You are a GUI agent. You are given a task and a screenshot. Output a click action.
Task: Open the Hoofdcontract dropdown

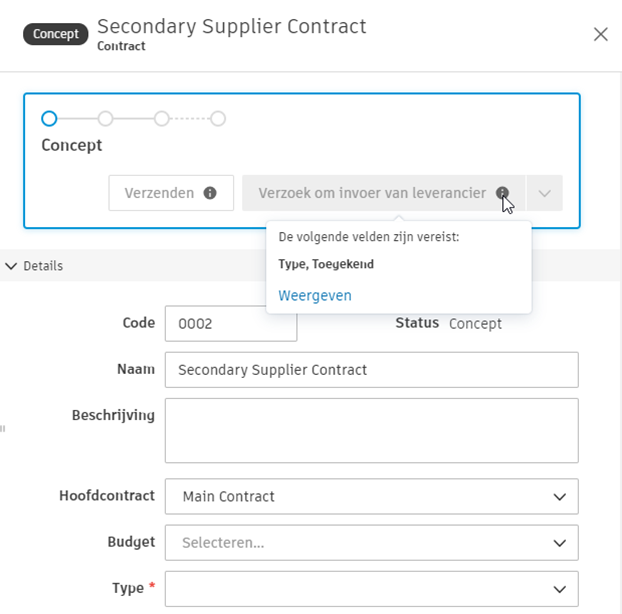pyautogui.click(x=371, y=496)
